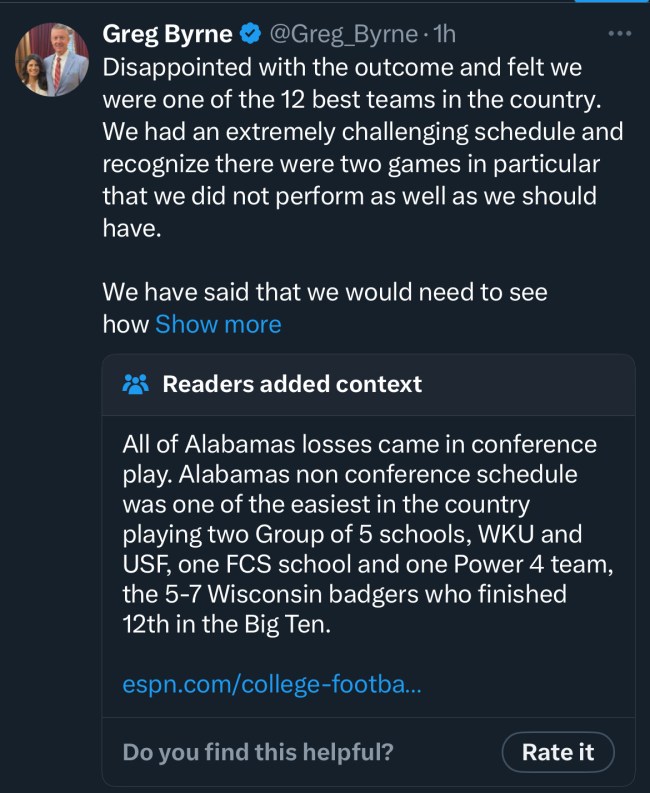Expand the tweet with Show more
Image resolution: width=650 pixels, height=793 pixels.
pos(218,324)
